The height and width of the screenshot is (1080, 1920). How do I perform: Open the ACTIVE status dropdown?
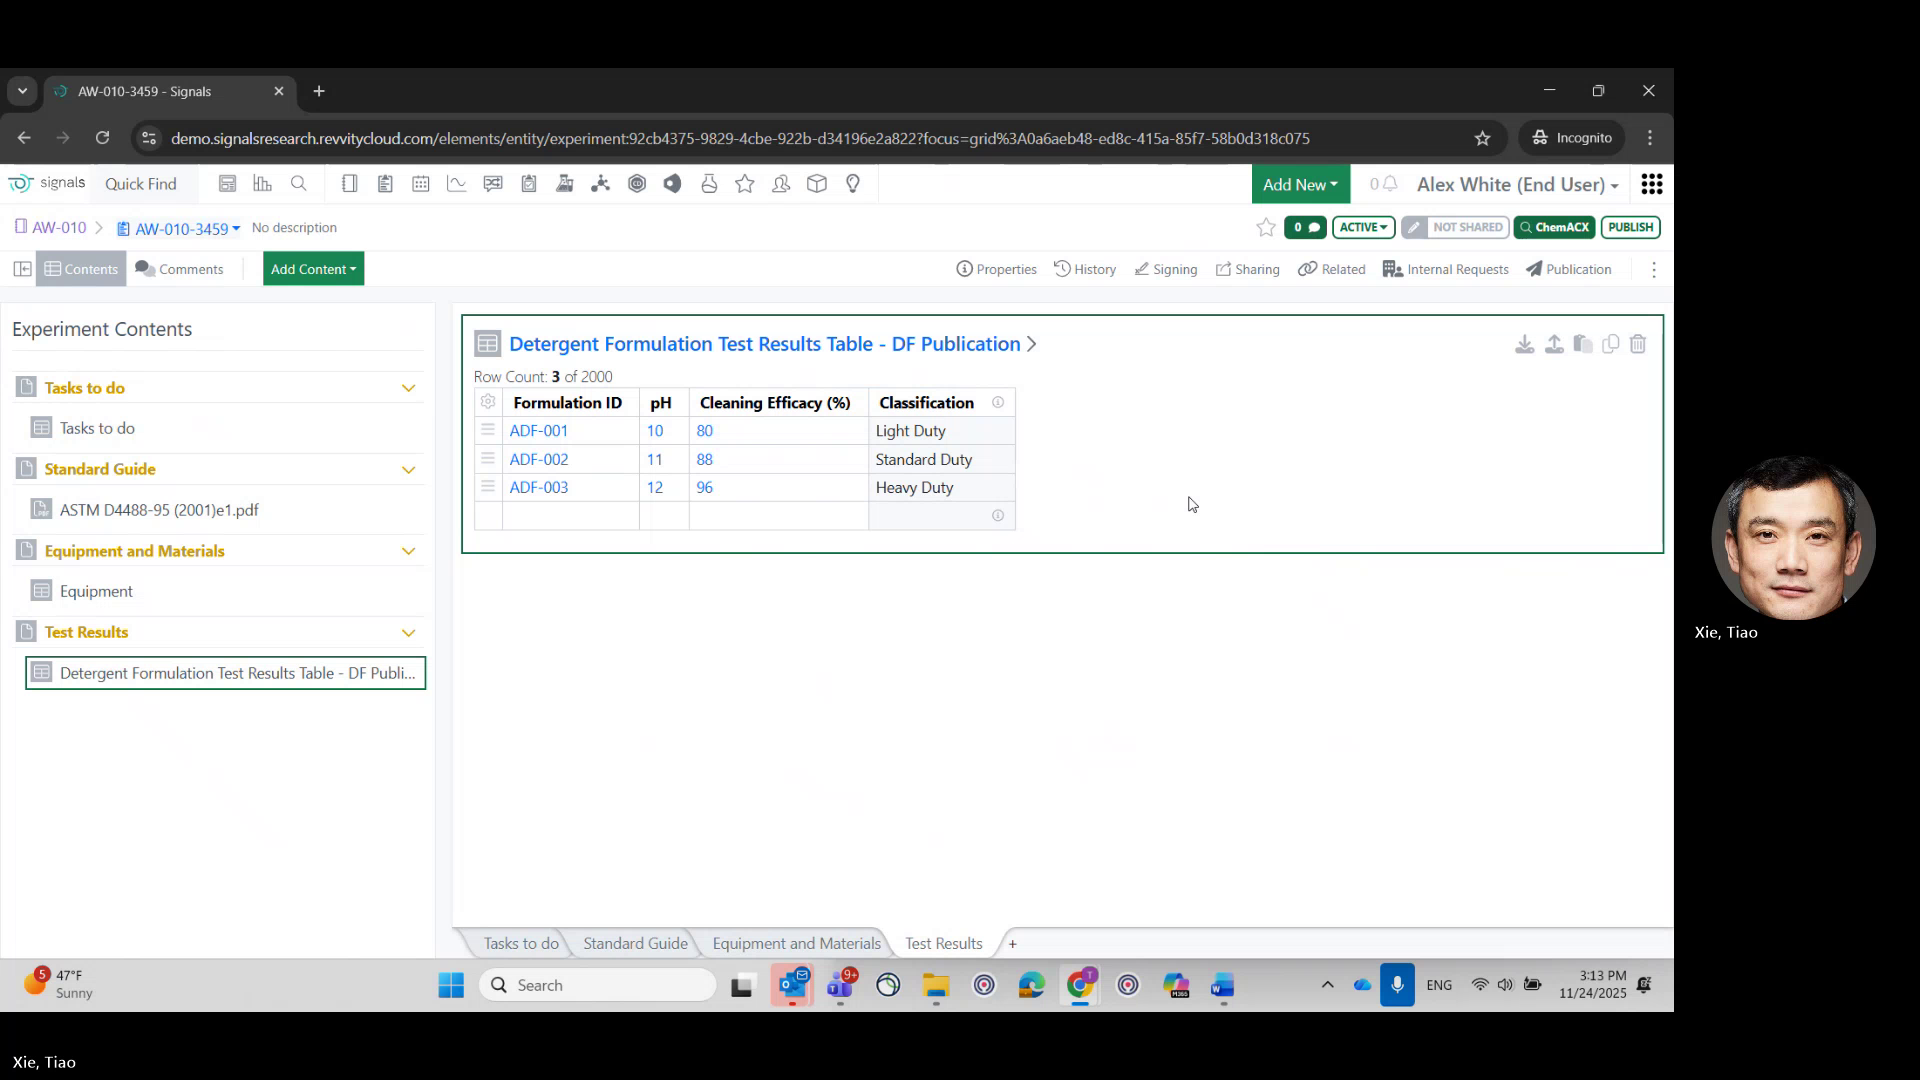pos(1364,227)
